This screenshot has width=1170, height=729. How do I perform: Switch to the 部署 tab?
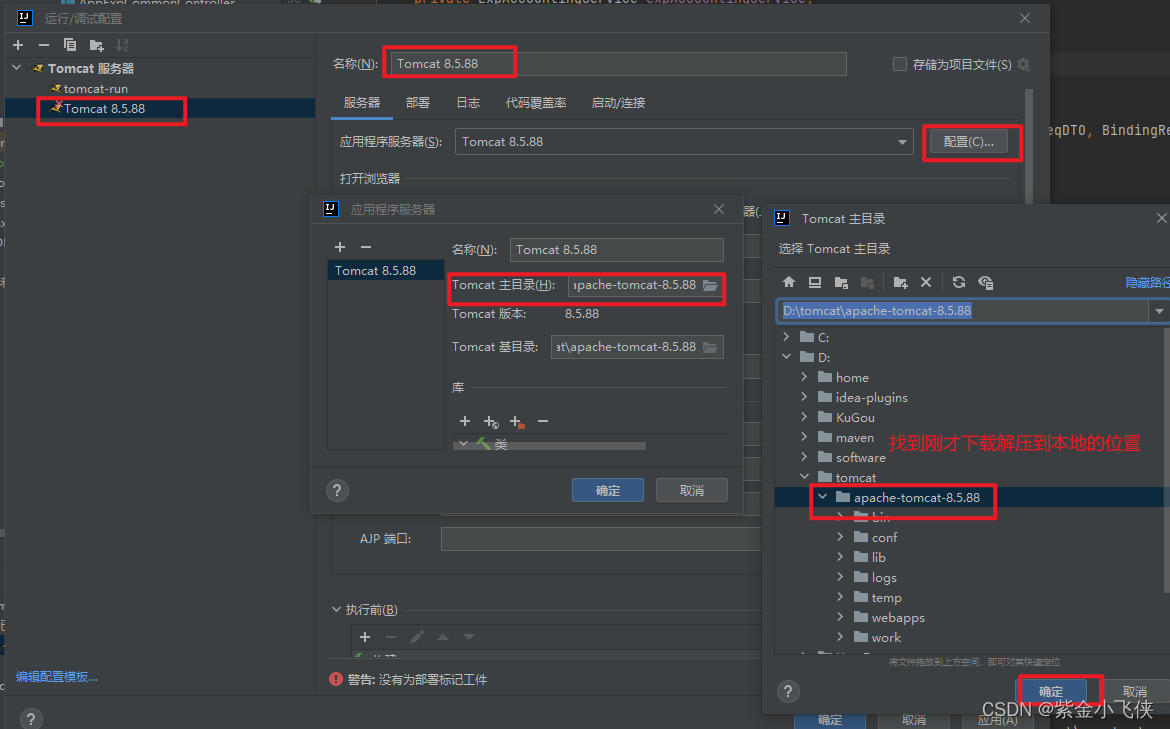pyautogui.click(x=418, y=103)
